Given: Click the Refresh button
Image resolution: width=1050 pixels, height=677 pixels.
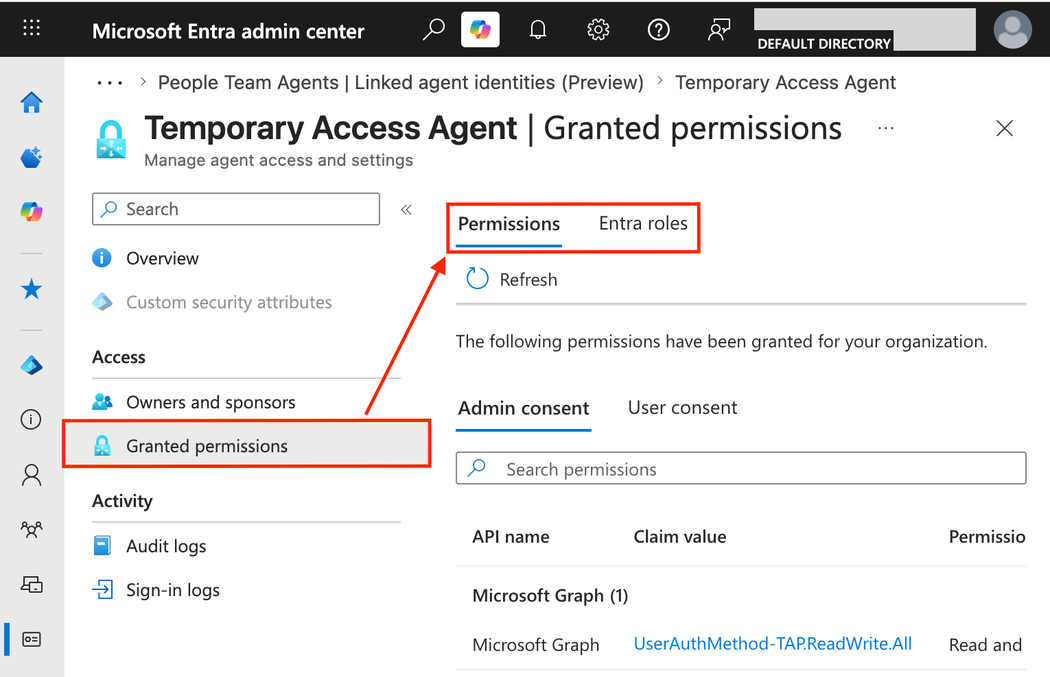Looking at the screenshot, I should click(x=512, y=279).
